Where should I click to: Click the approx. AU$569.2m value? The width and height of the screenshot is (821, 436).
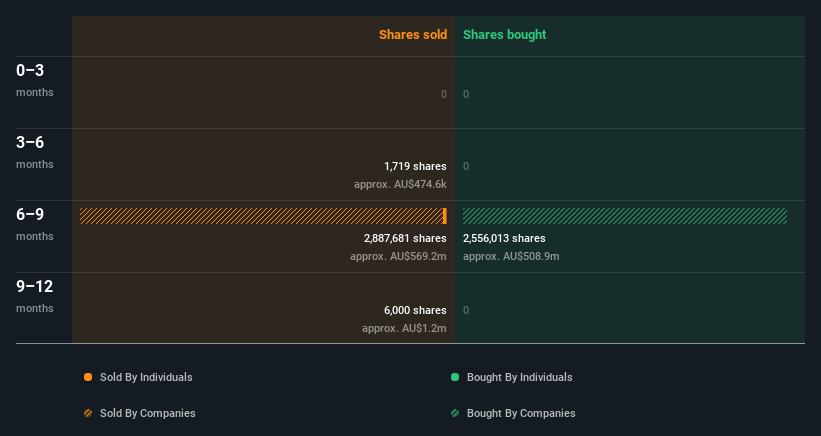(x=398, y=256)
